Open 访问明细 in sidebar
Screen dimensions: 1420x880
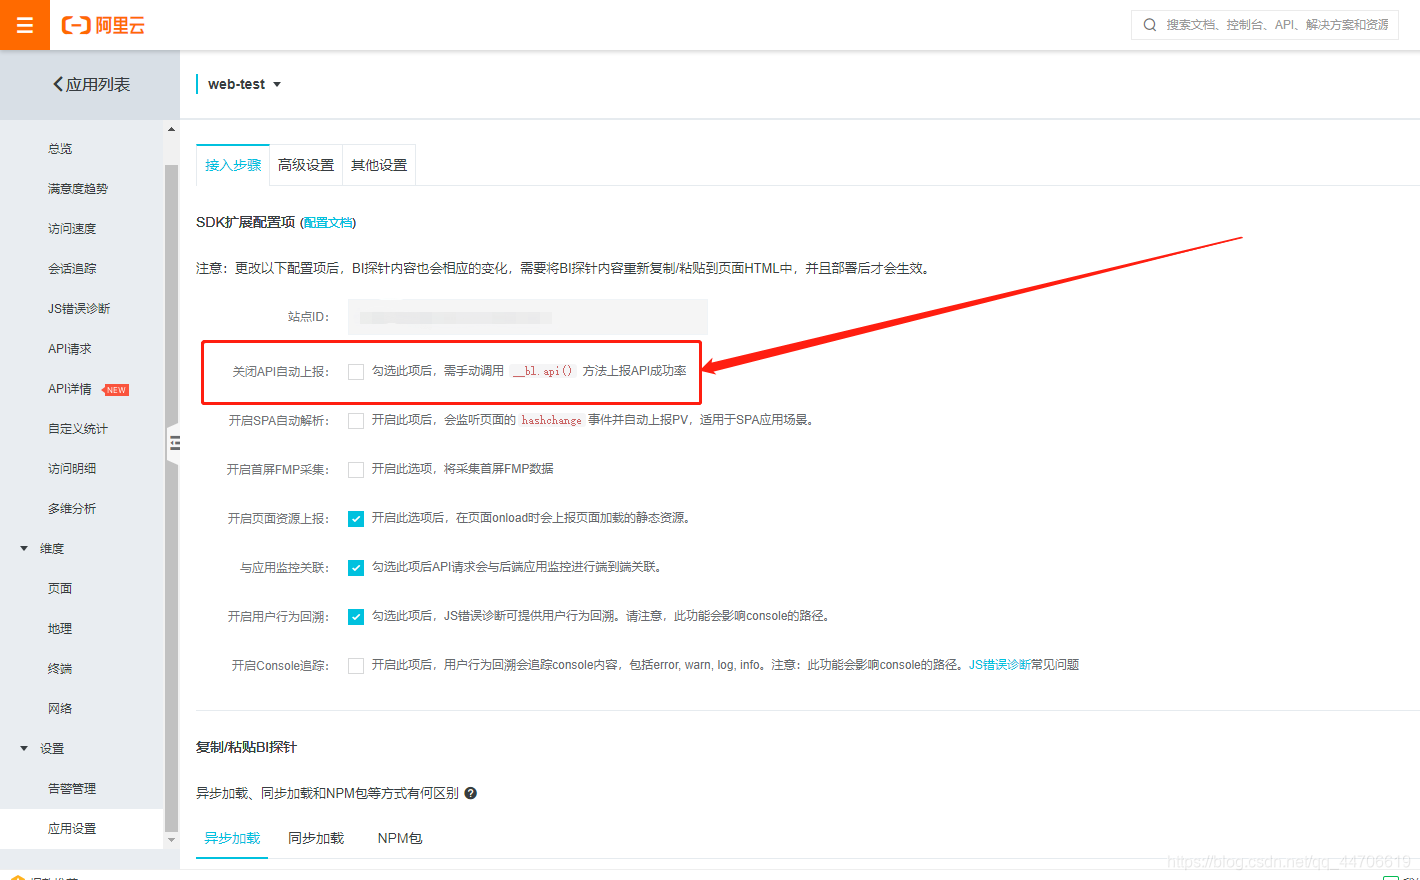click(x=72, y=469)
